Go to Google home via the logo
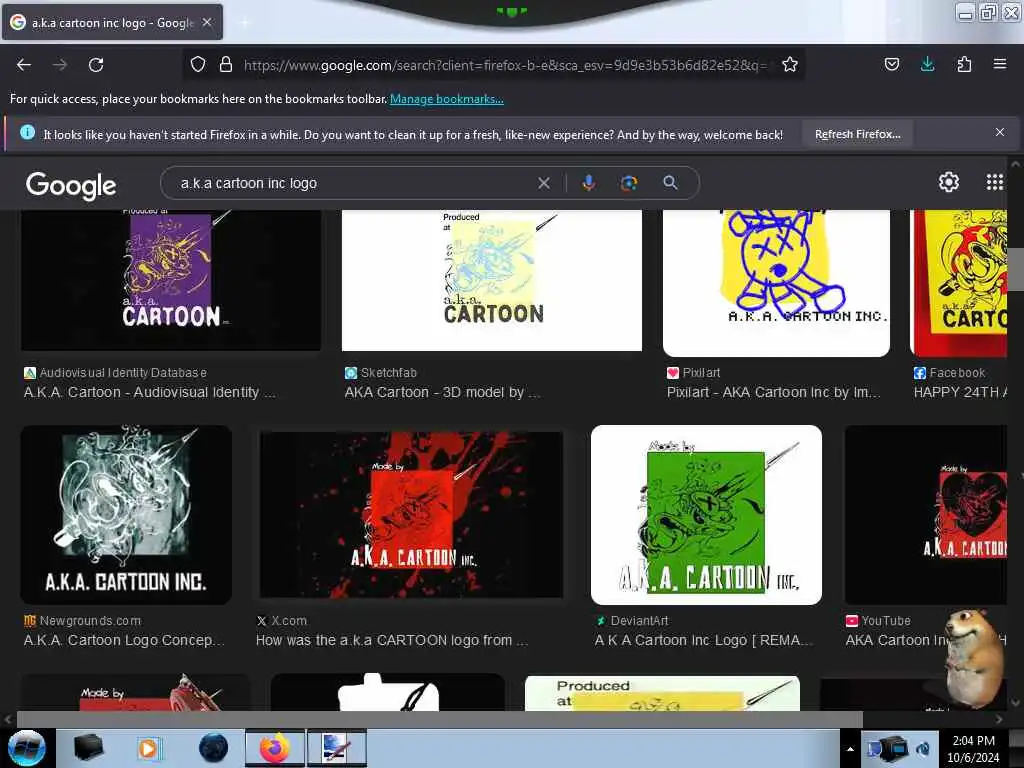The image size is (1024, 768). tap(71, 185)
